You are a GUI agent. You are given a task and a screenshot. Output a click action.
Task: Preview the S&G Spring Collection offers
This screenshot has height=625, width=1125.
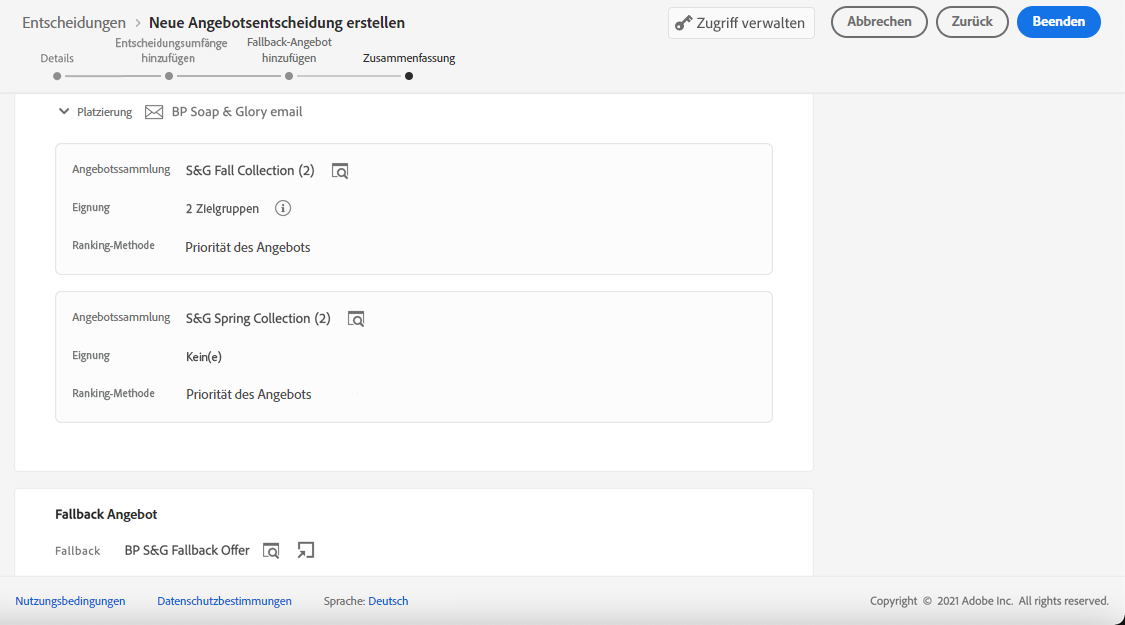[x=356, y=319]
